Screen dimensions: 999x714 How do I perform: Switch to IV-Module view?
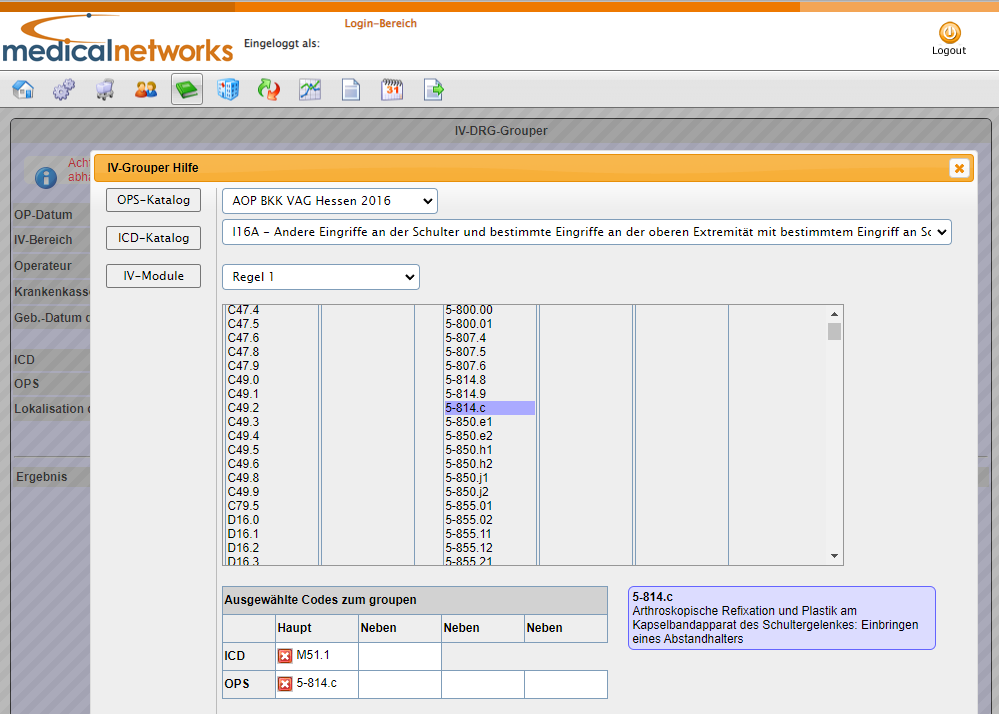pos(154,276)
